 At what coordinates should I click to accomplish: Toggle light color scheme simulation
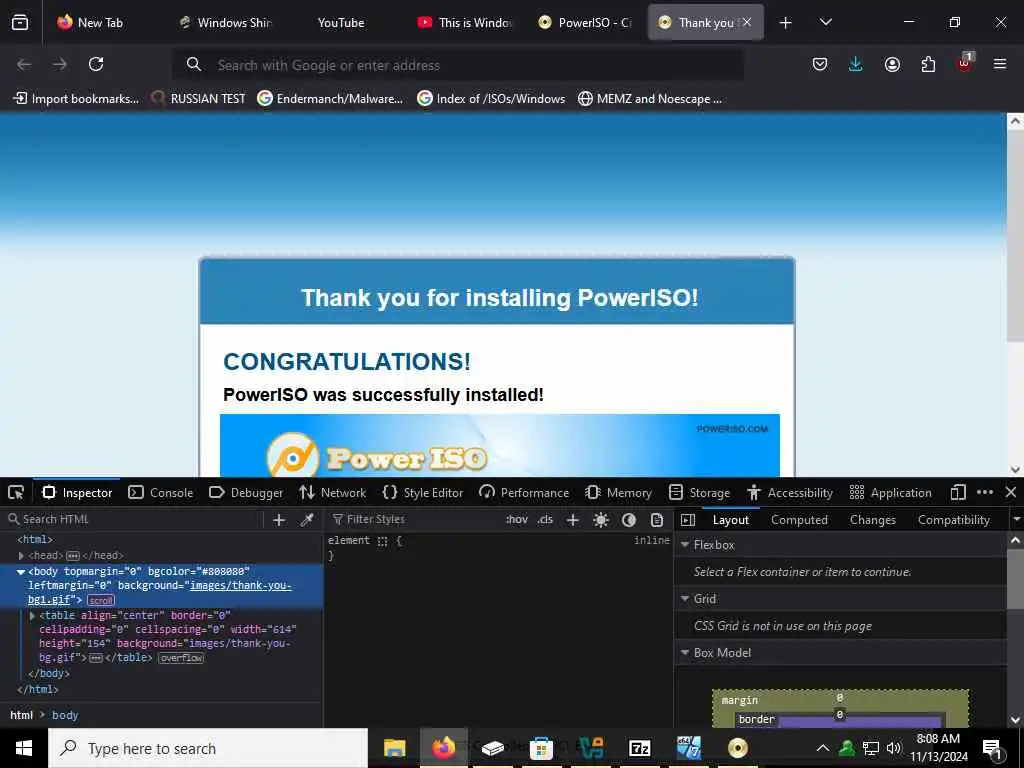coord(601,520)
